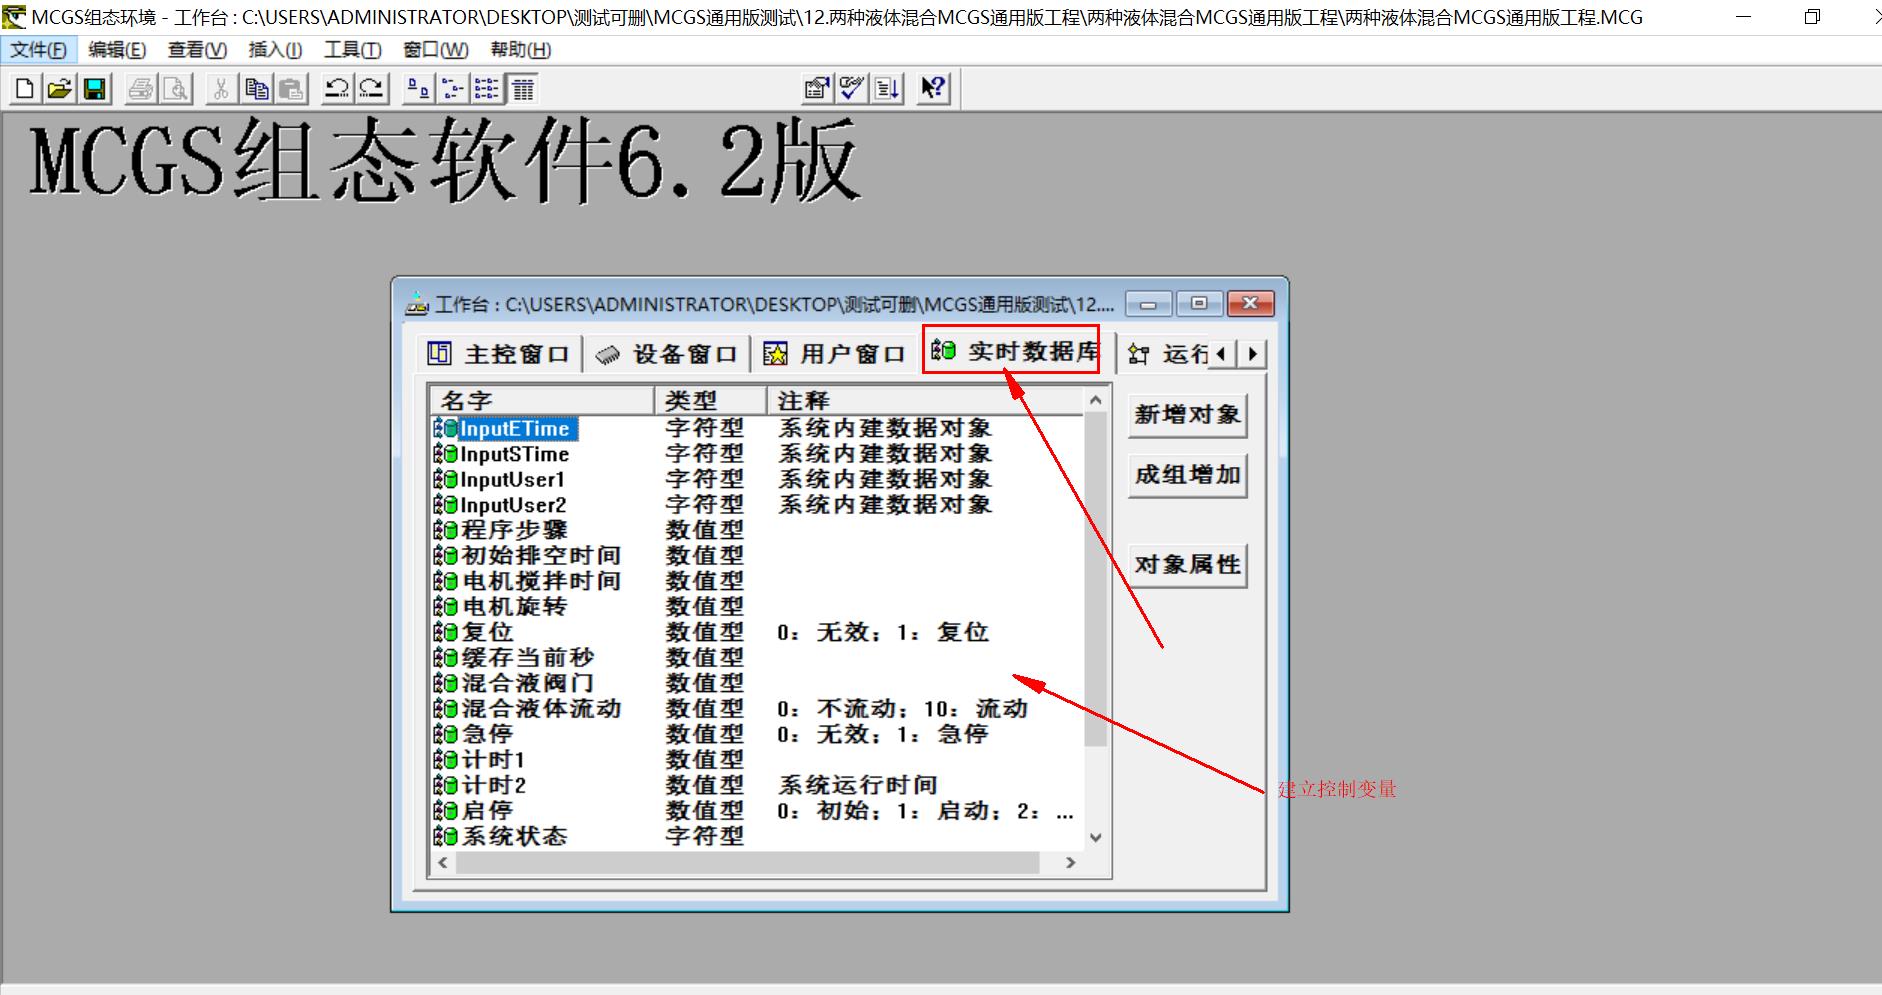Viewport: 1882px width, 995px height.
Task: Cut the selected item
Action: coord(221,88)
